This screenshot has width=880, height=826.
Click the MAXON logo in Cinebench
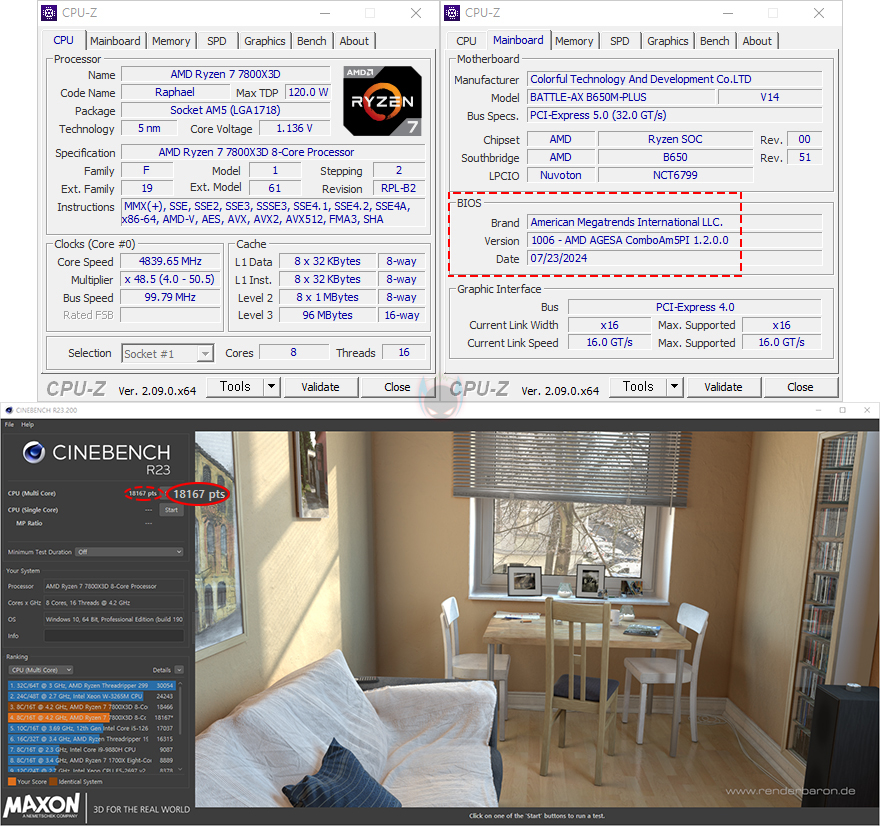pyautogui.click(x=42, y=805)
